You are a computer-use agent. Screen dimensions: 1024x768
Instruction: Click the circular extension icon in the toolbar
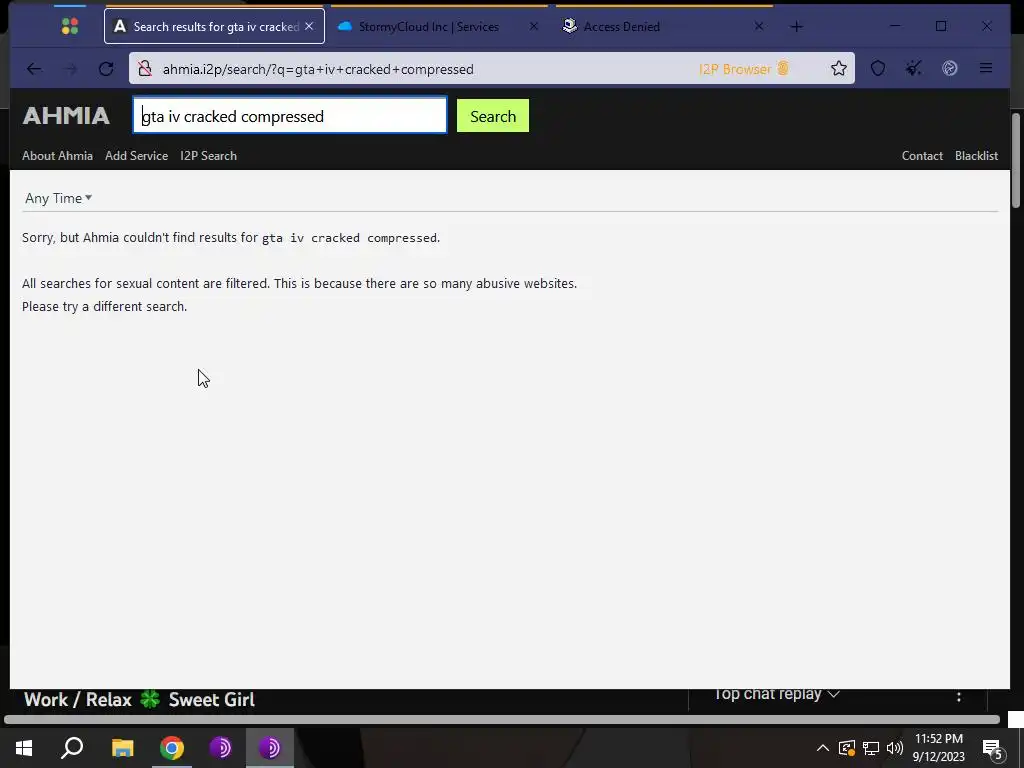950,69
